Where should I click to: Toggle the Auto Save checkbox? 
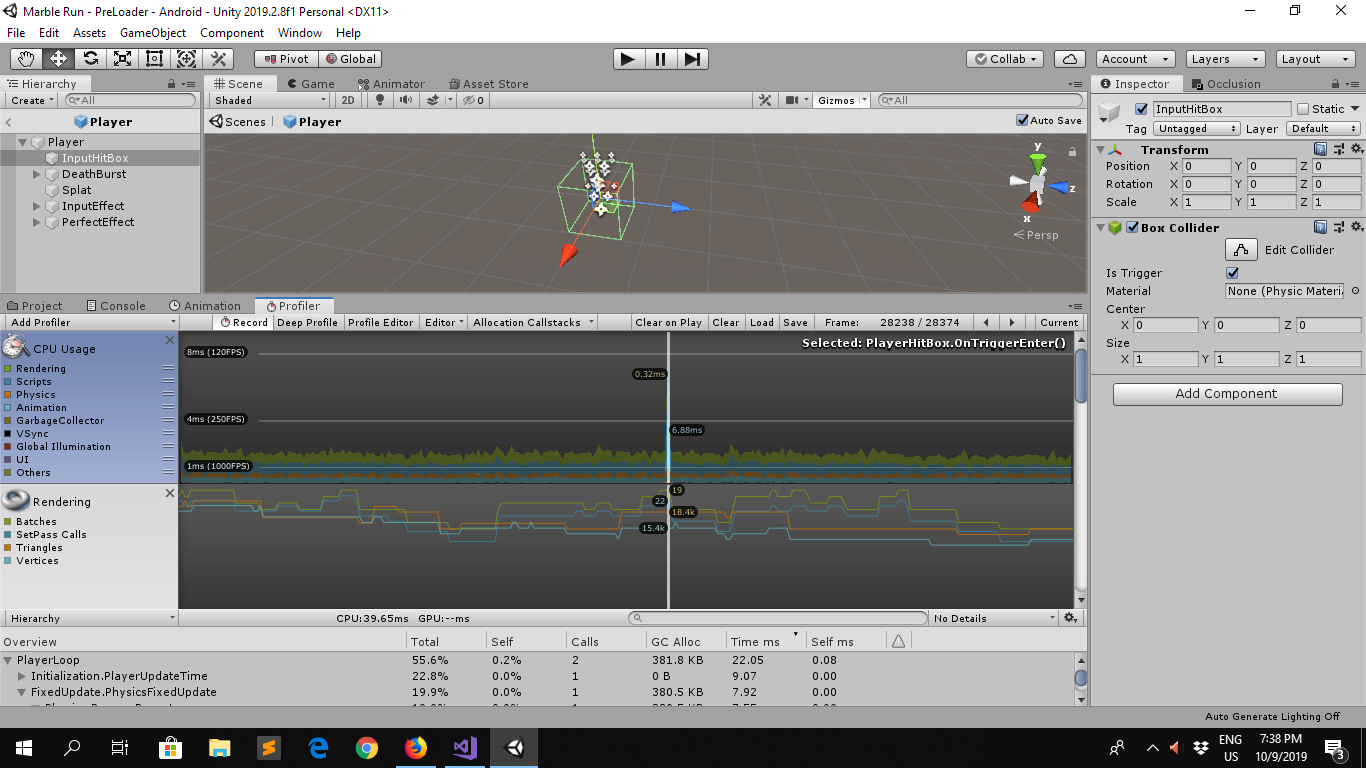pyautogui.click(x=1022, y=120)
